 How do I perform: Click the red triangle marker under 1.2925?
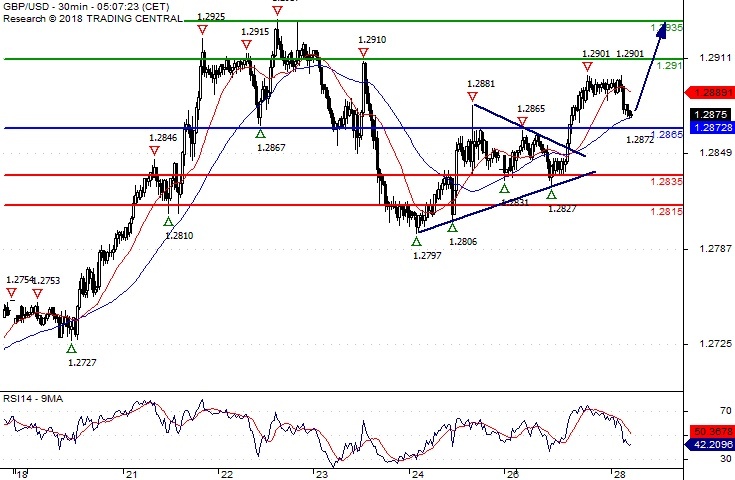click(202, 30)
